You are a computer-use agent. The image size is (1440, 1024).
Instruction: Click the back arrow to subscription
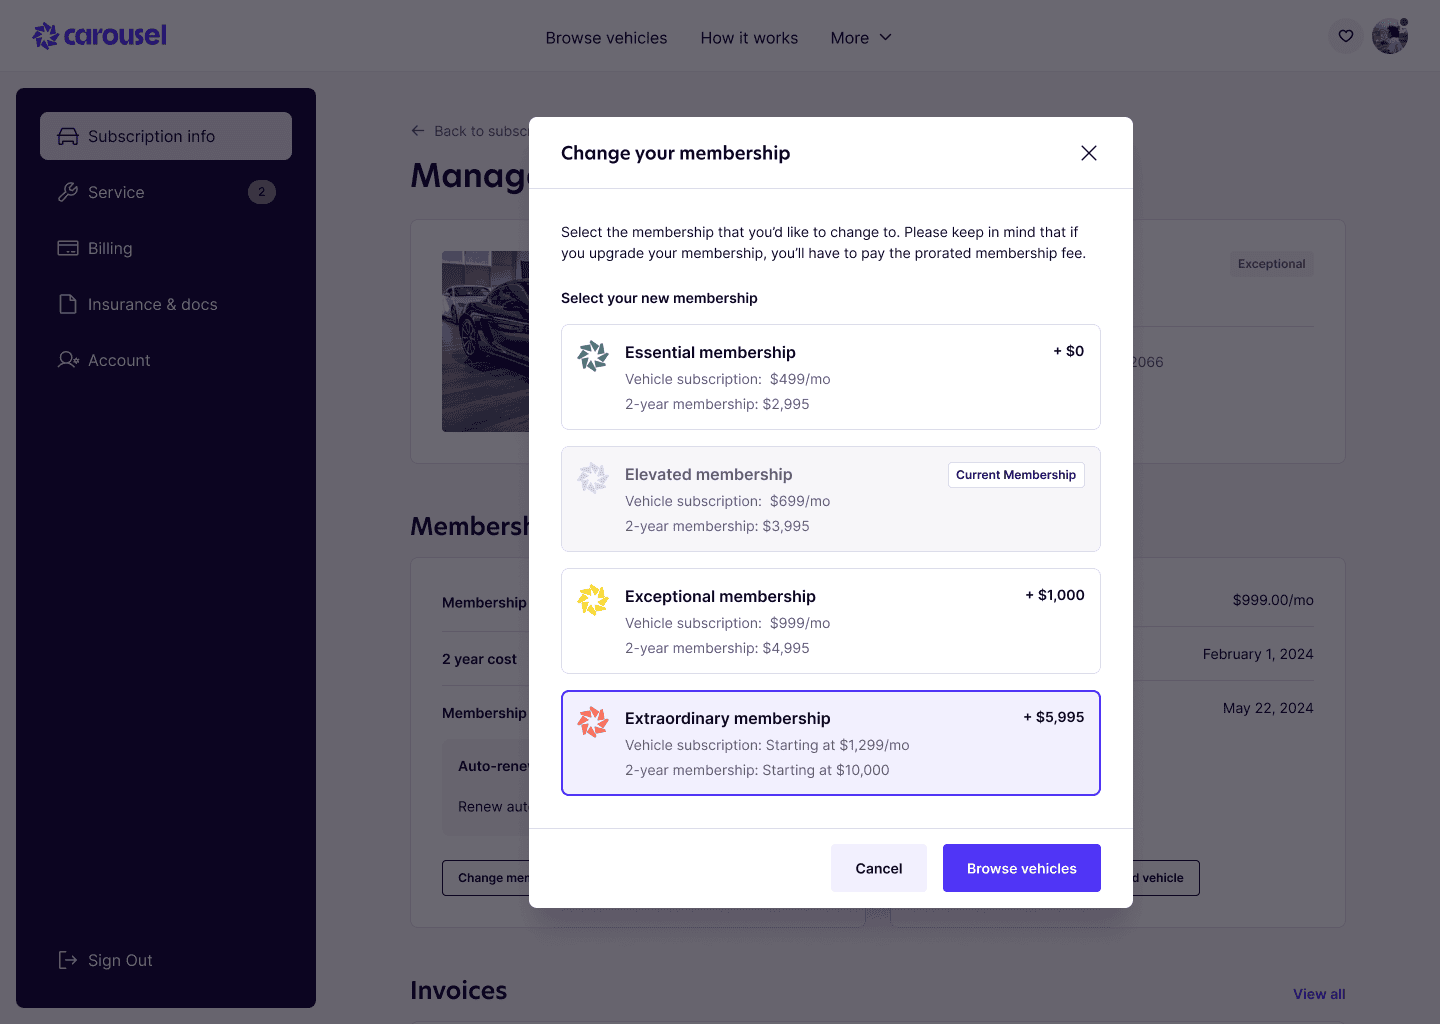point(418,131)
